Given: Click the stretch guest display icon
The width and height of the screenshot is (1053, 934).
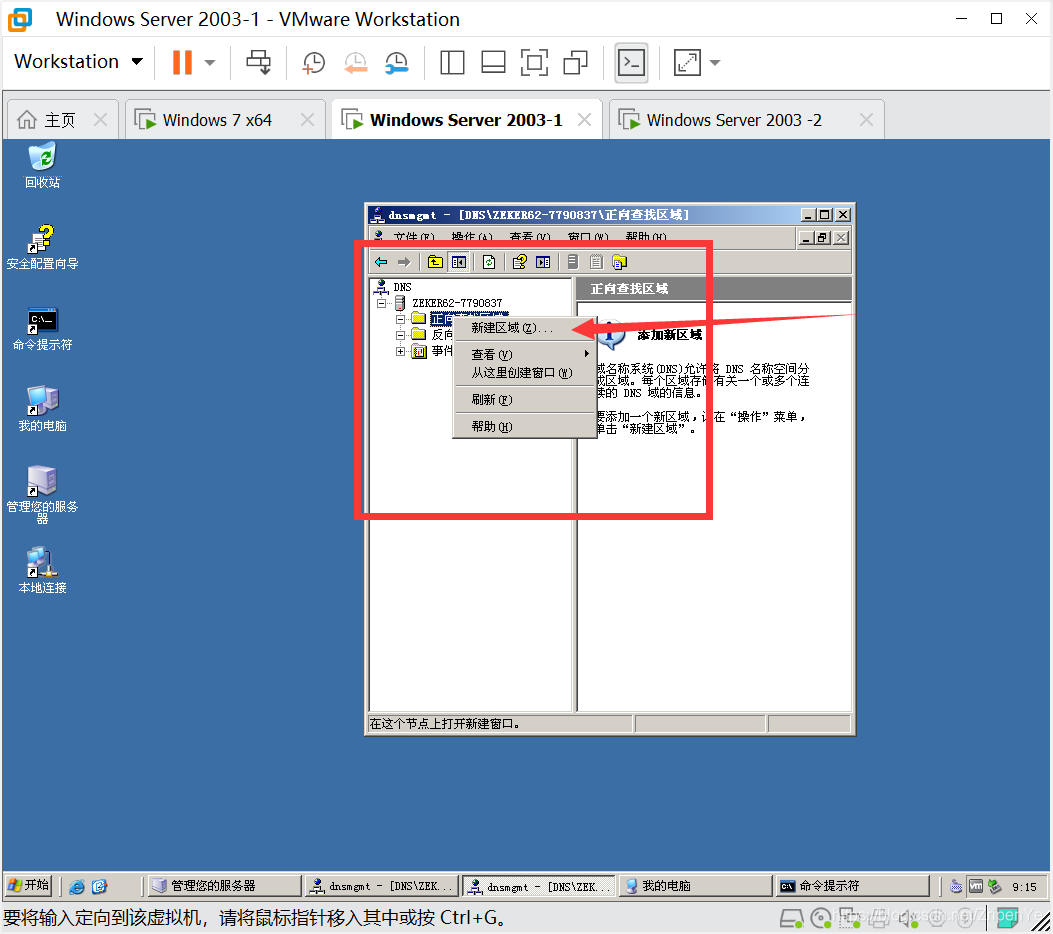Looking at the screenshot, I should 687,62.
